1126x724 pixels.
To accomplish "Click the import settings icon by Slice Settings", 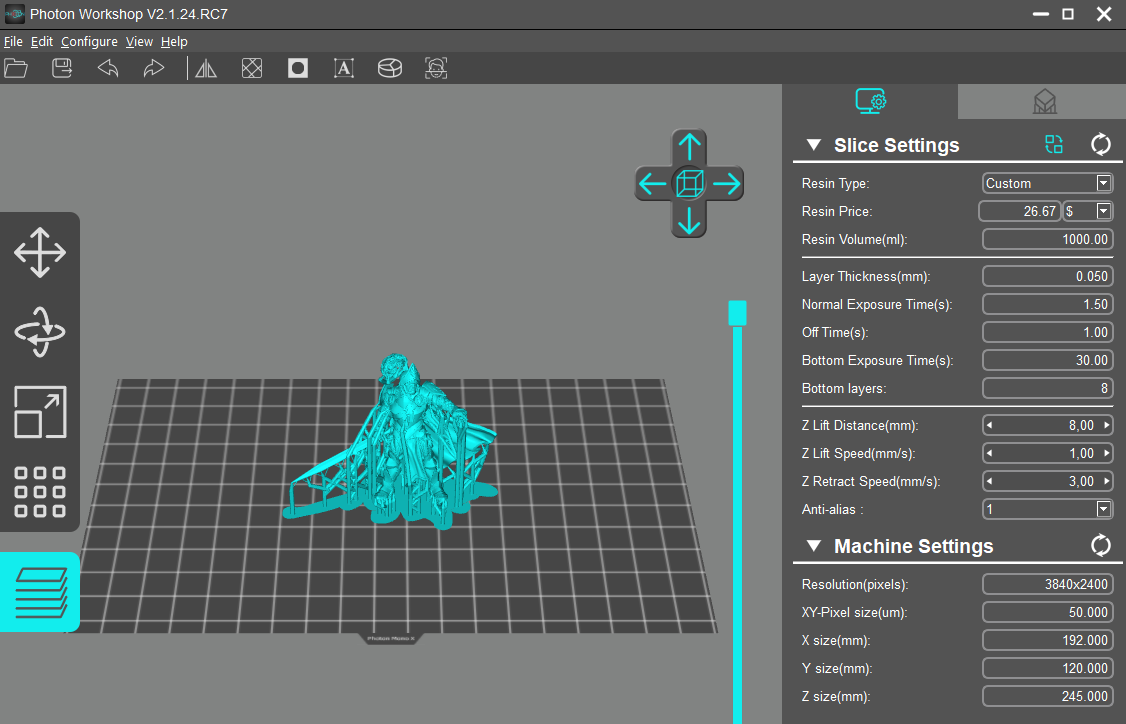I will (x=1053, y=144).
